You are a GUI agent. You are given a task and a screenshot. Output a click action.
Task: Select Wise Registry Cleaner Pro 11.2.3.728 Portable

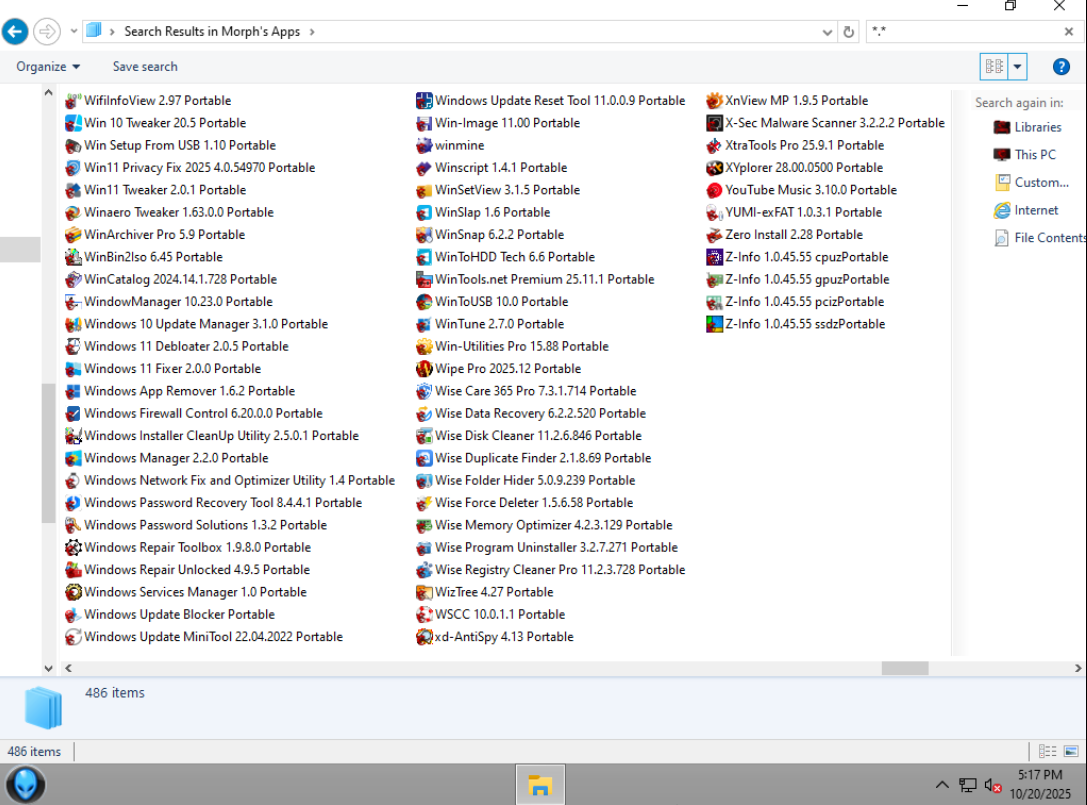550,570
